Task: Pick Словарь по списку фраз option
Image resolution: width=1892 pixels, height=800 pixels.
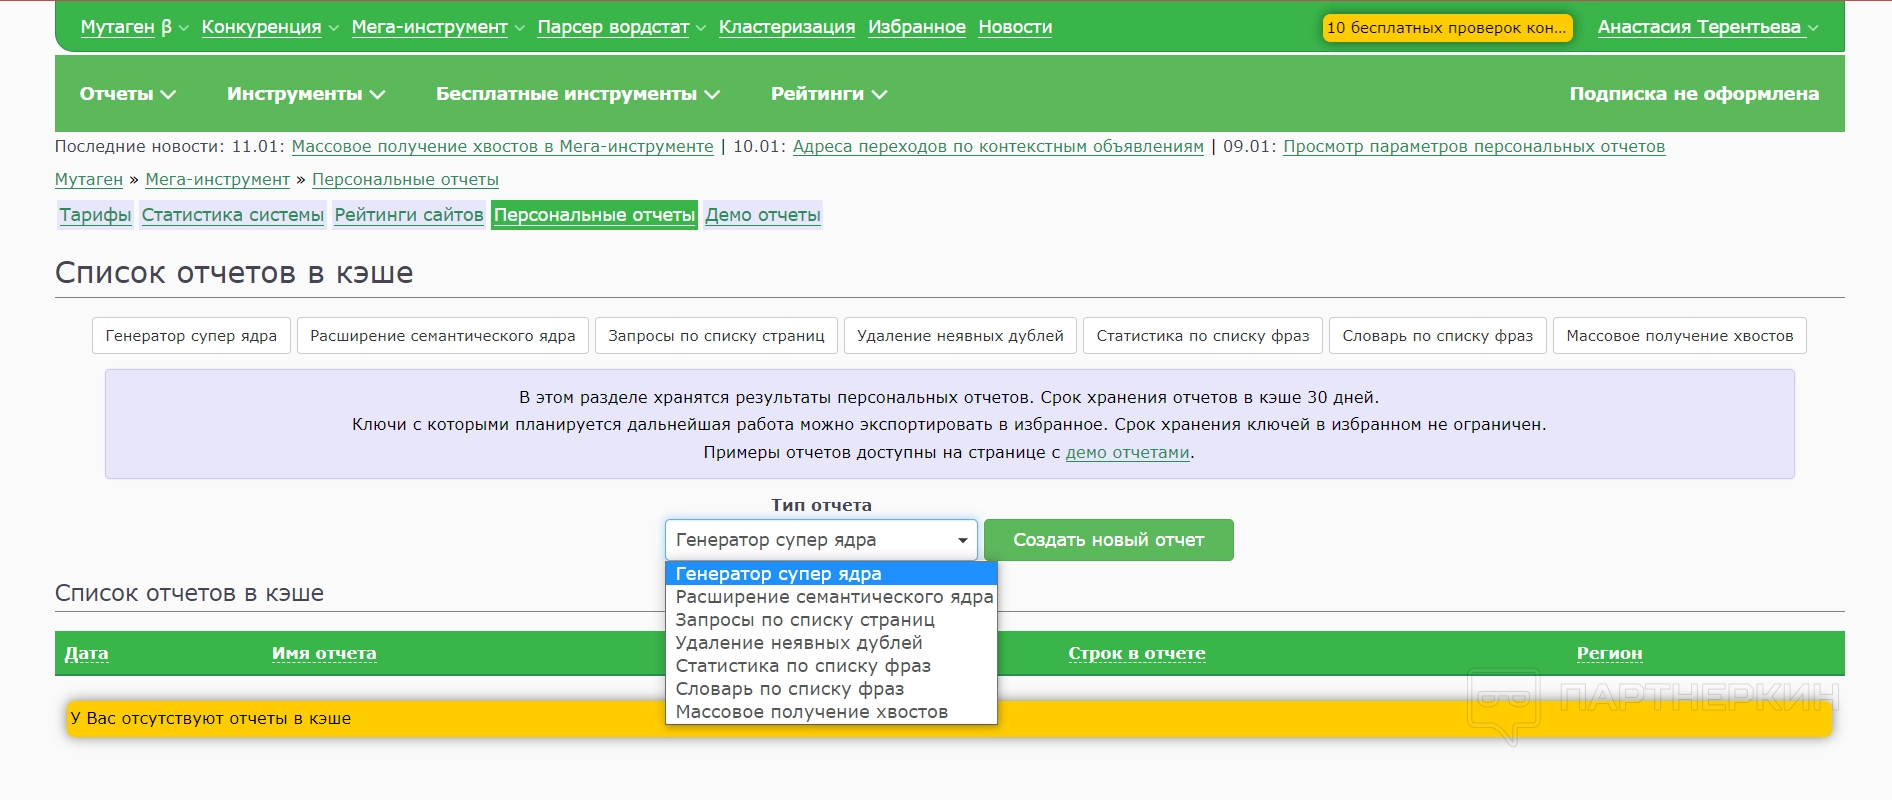Action: (789, 689)
